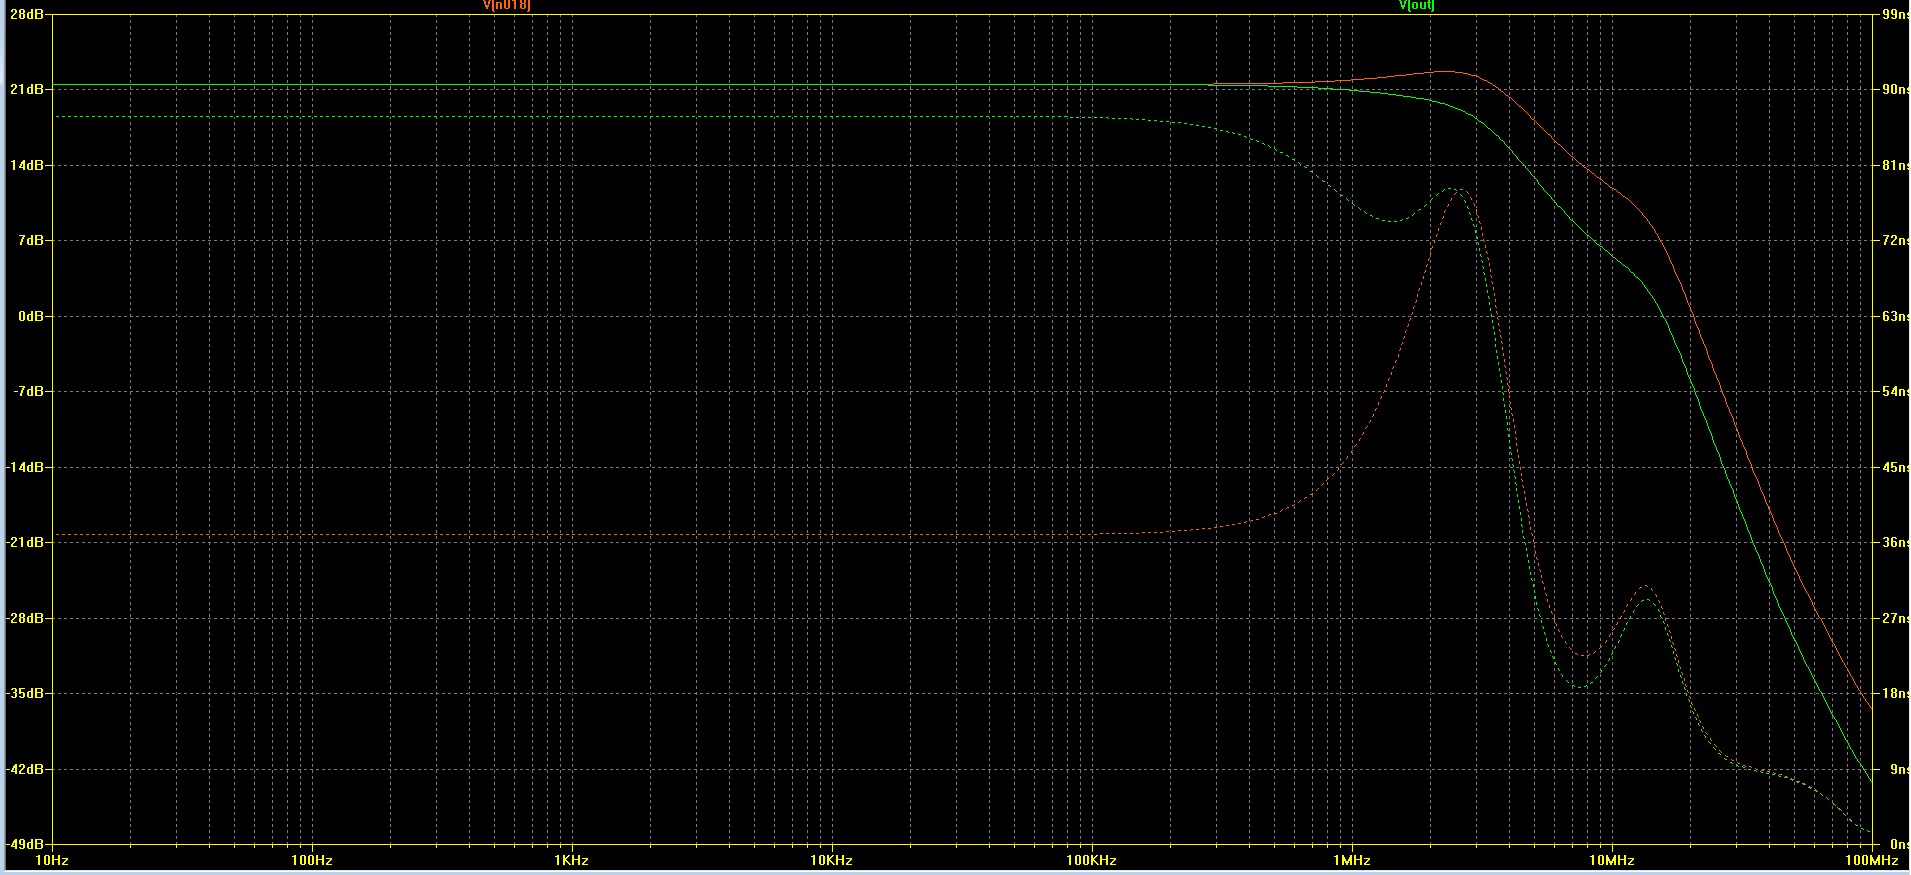This screenshot has width=1911, height=875.
Task: Click the 63ns label on the delay axis
Action: (1895, 316)
